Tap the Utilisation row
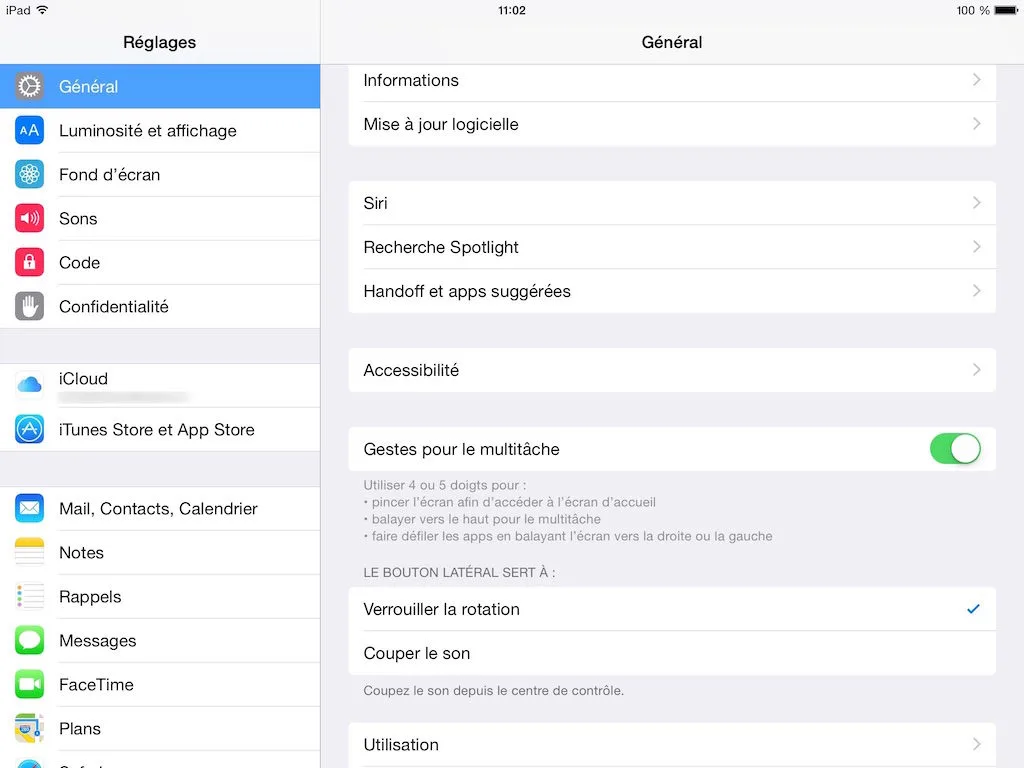1024x768 pixels. pos(672,744)
